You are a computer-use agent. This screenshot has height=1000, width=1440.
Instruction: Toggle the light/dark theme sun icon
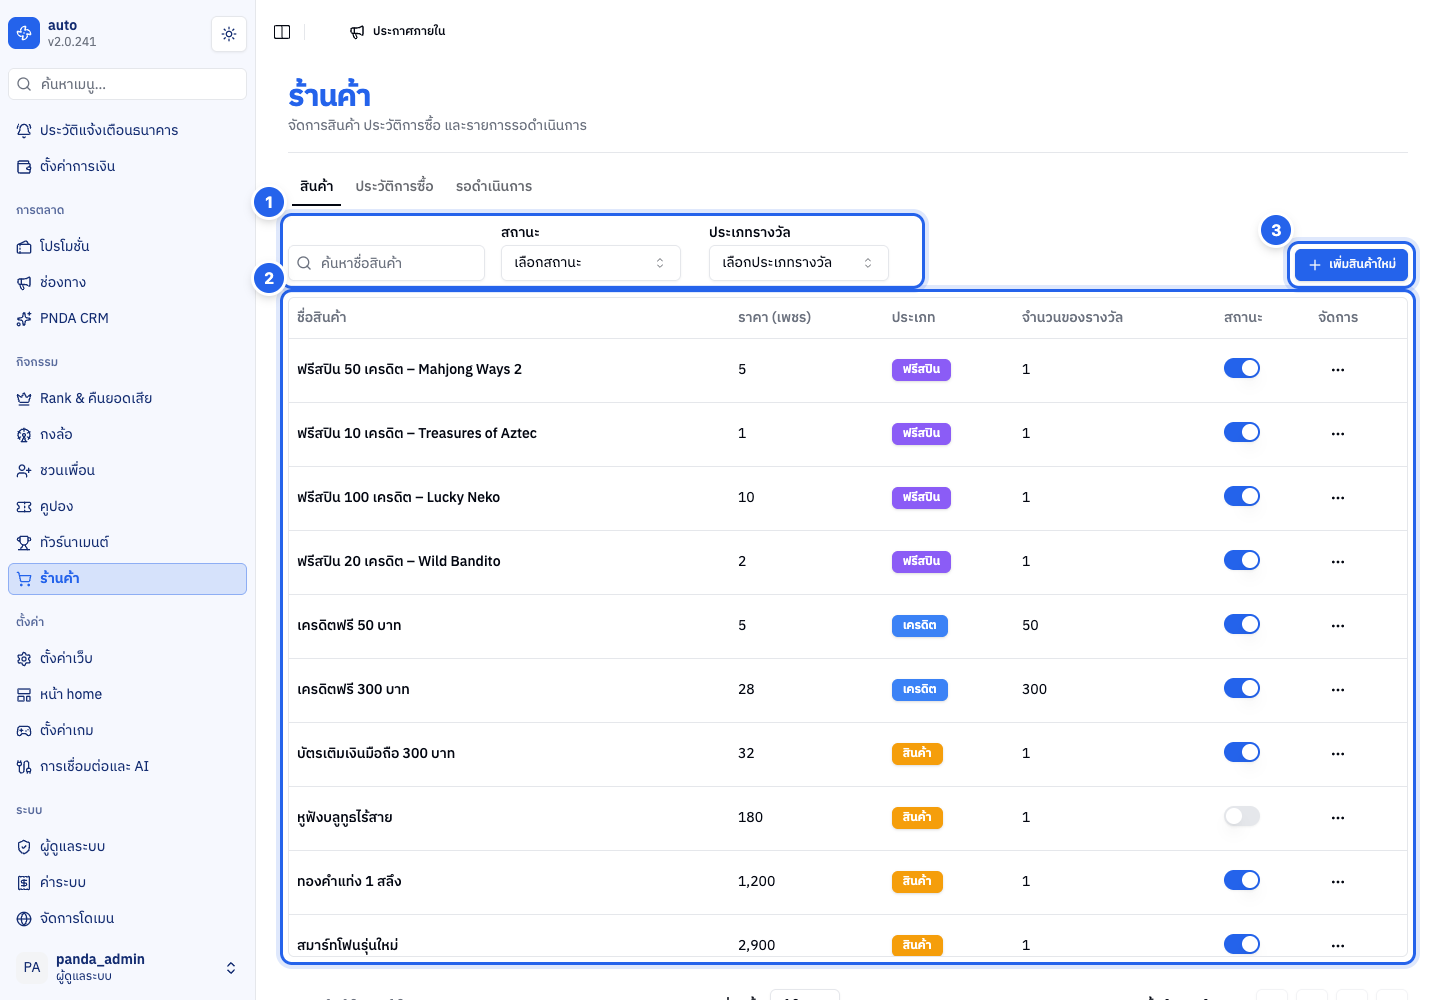229,34
